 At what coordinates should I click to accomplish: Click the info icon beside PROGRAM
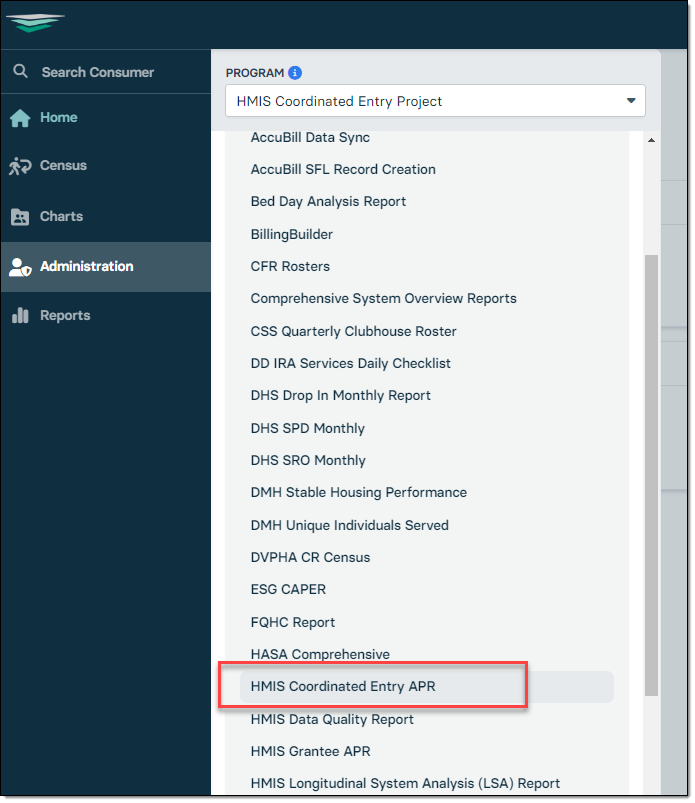click(x=295, y=73)
